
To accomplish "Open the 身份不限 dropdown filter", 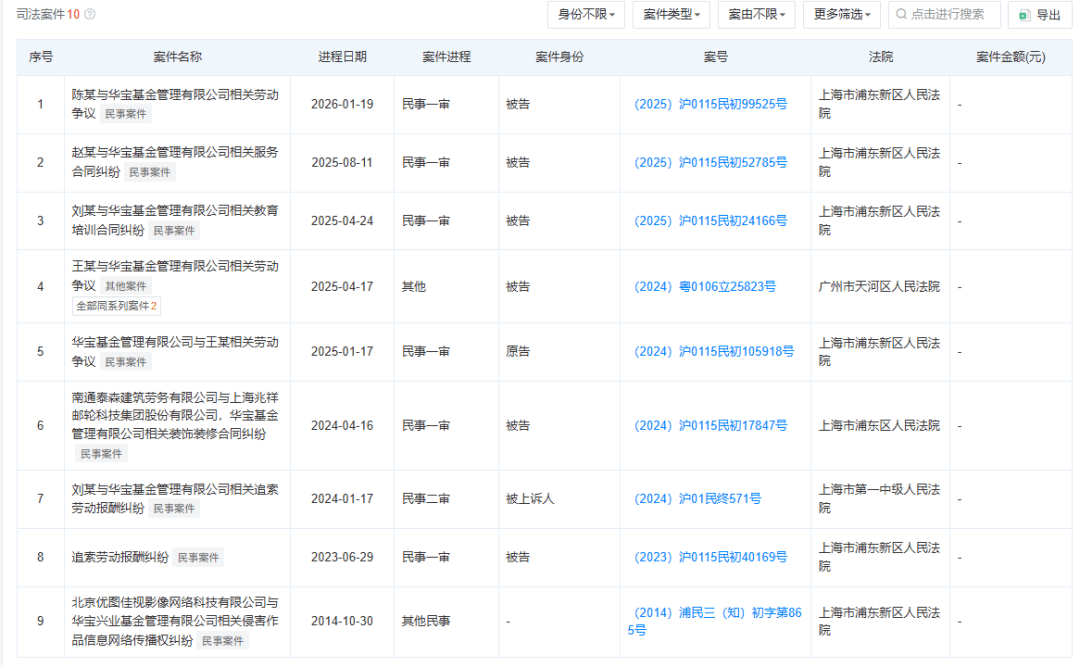I will click(x=585, y=15).
